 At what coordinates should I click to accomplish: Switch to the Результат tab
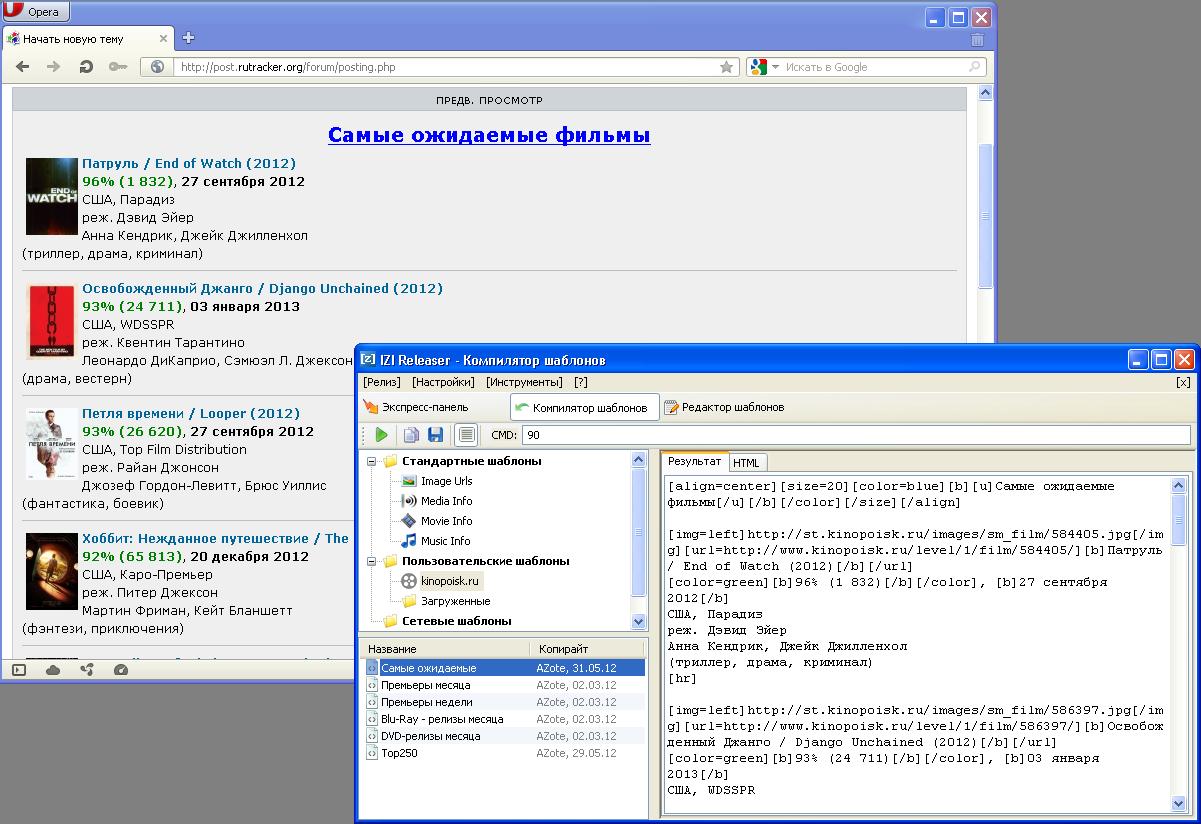[694, 461]
